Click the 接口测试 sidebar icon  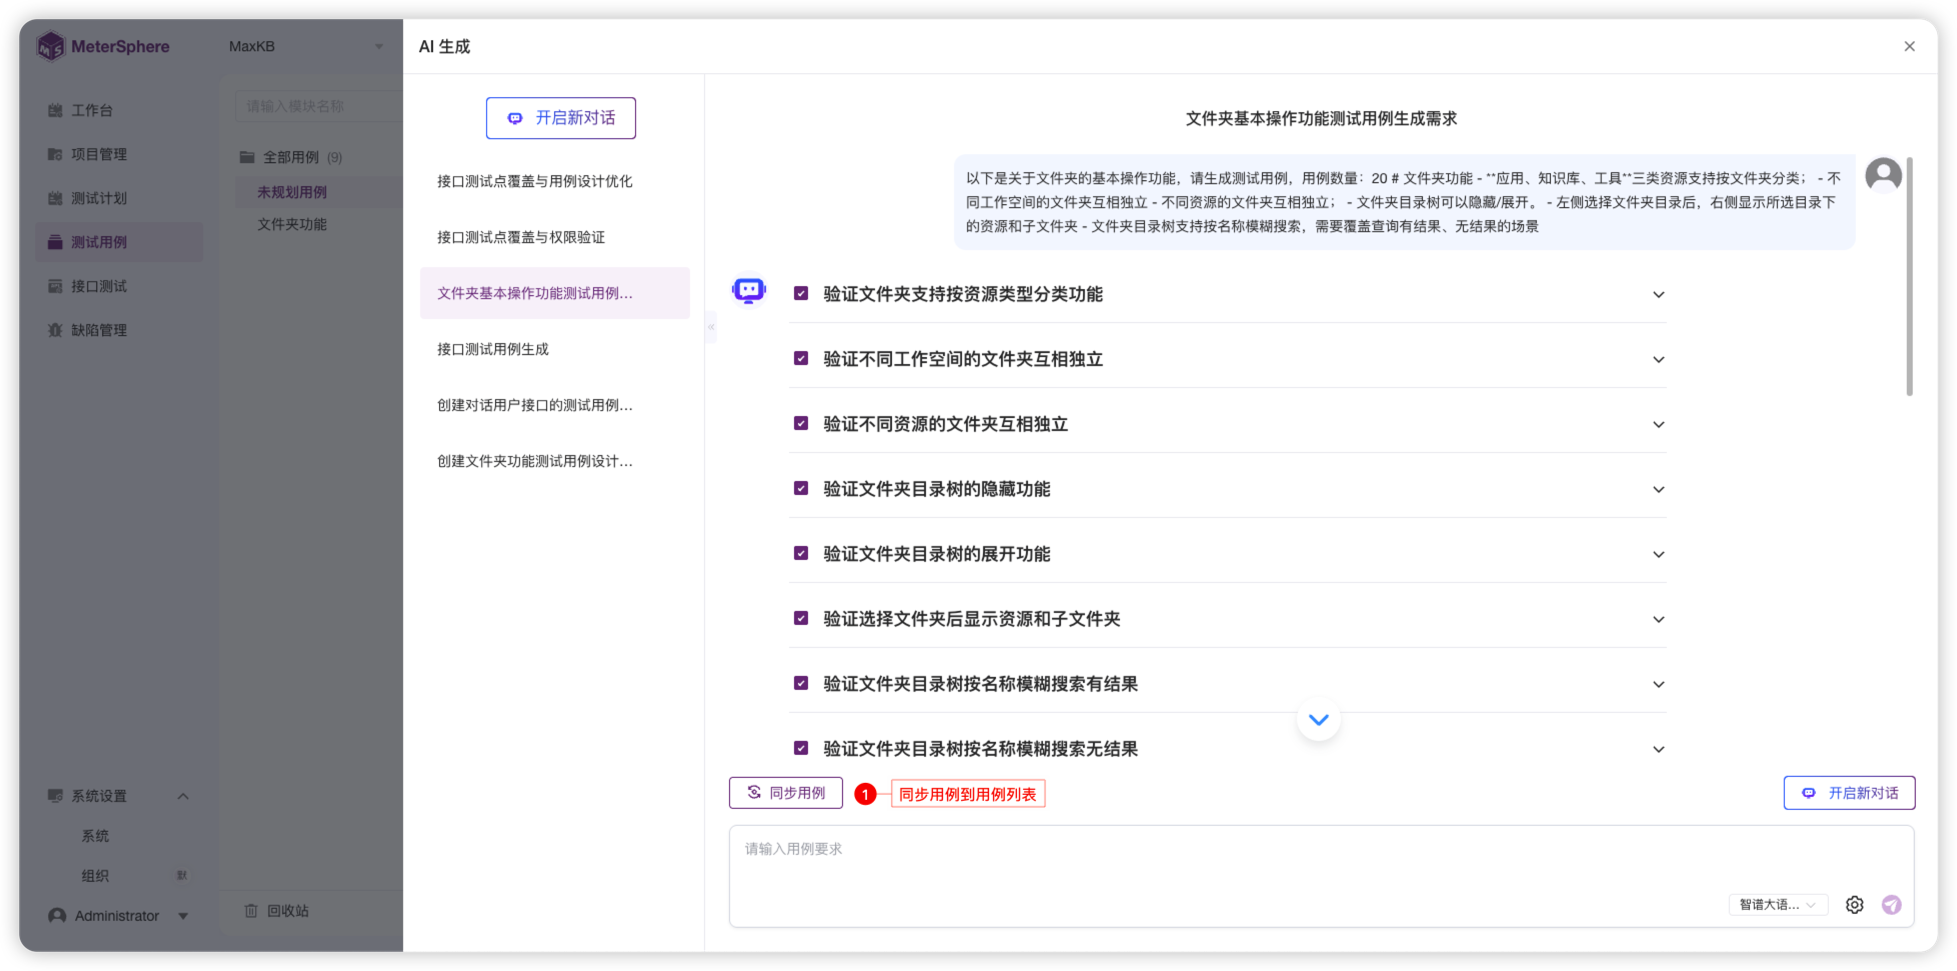(55, 286)
